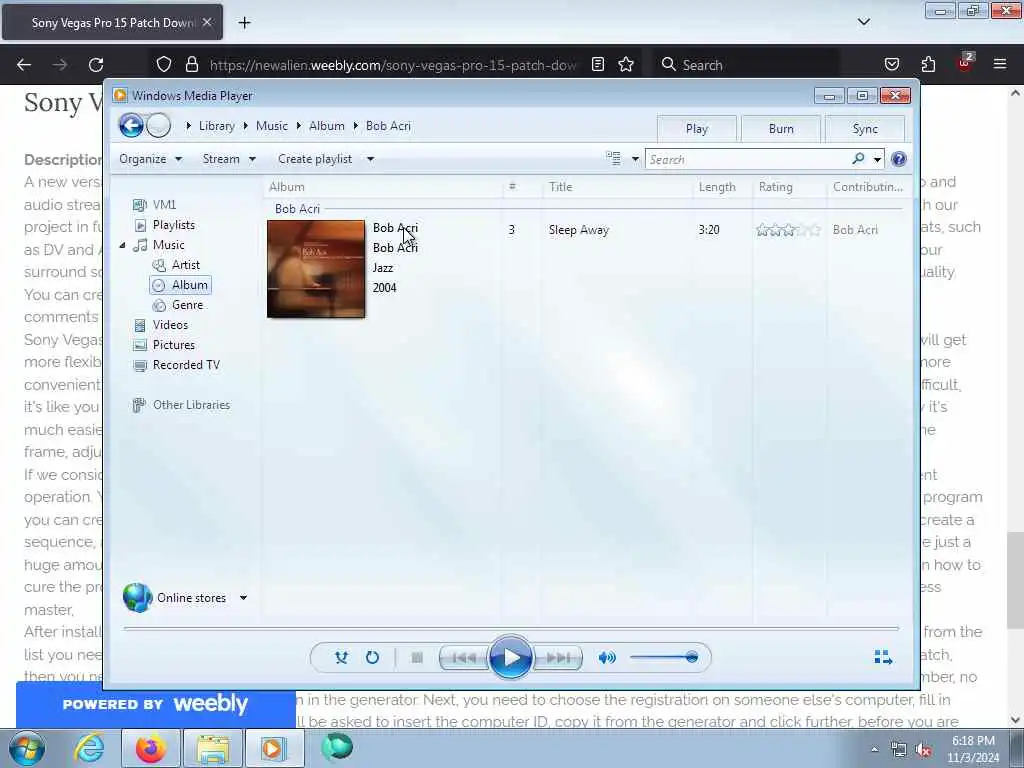Switch to the Burn tab

point(781,129)
